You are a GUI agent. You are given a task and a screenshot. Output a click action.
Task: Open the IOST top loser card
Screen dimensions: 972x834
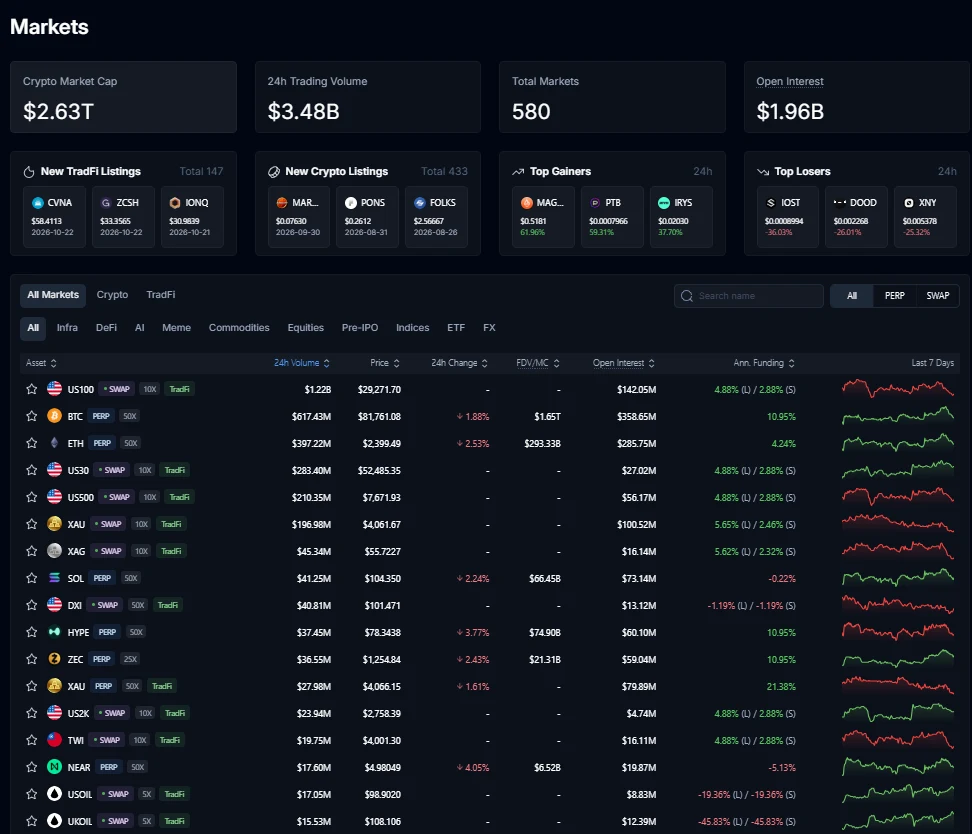tap(788, 217)
